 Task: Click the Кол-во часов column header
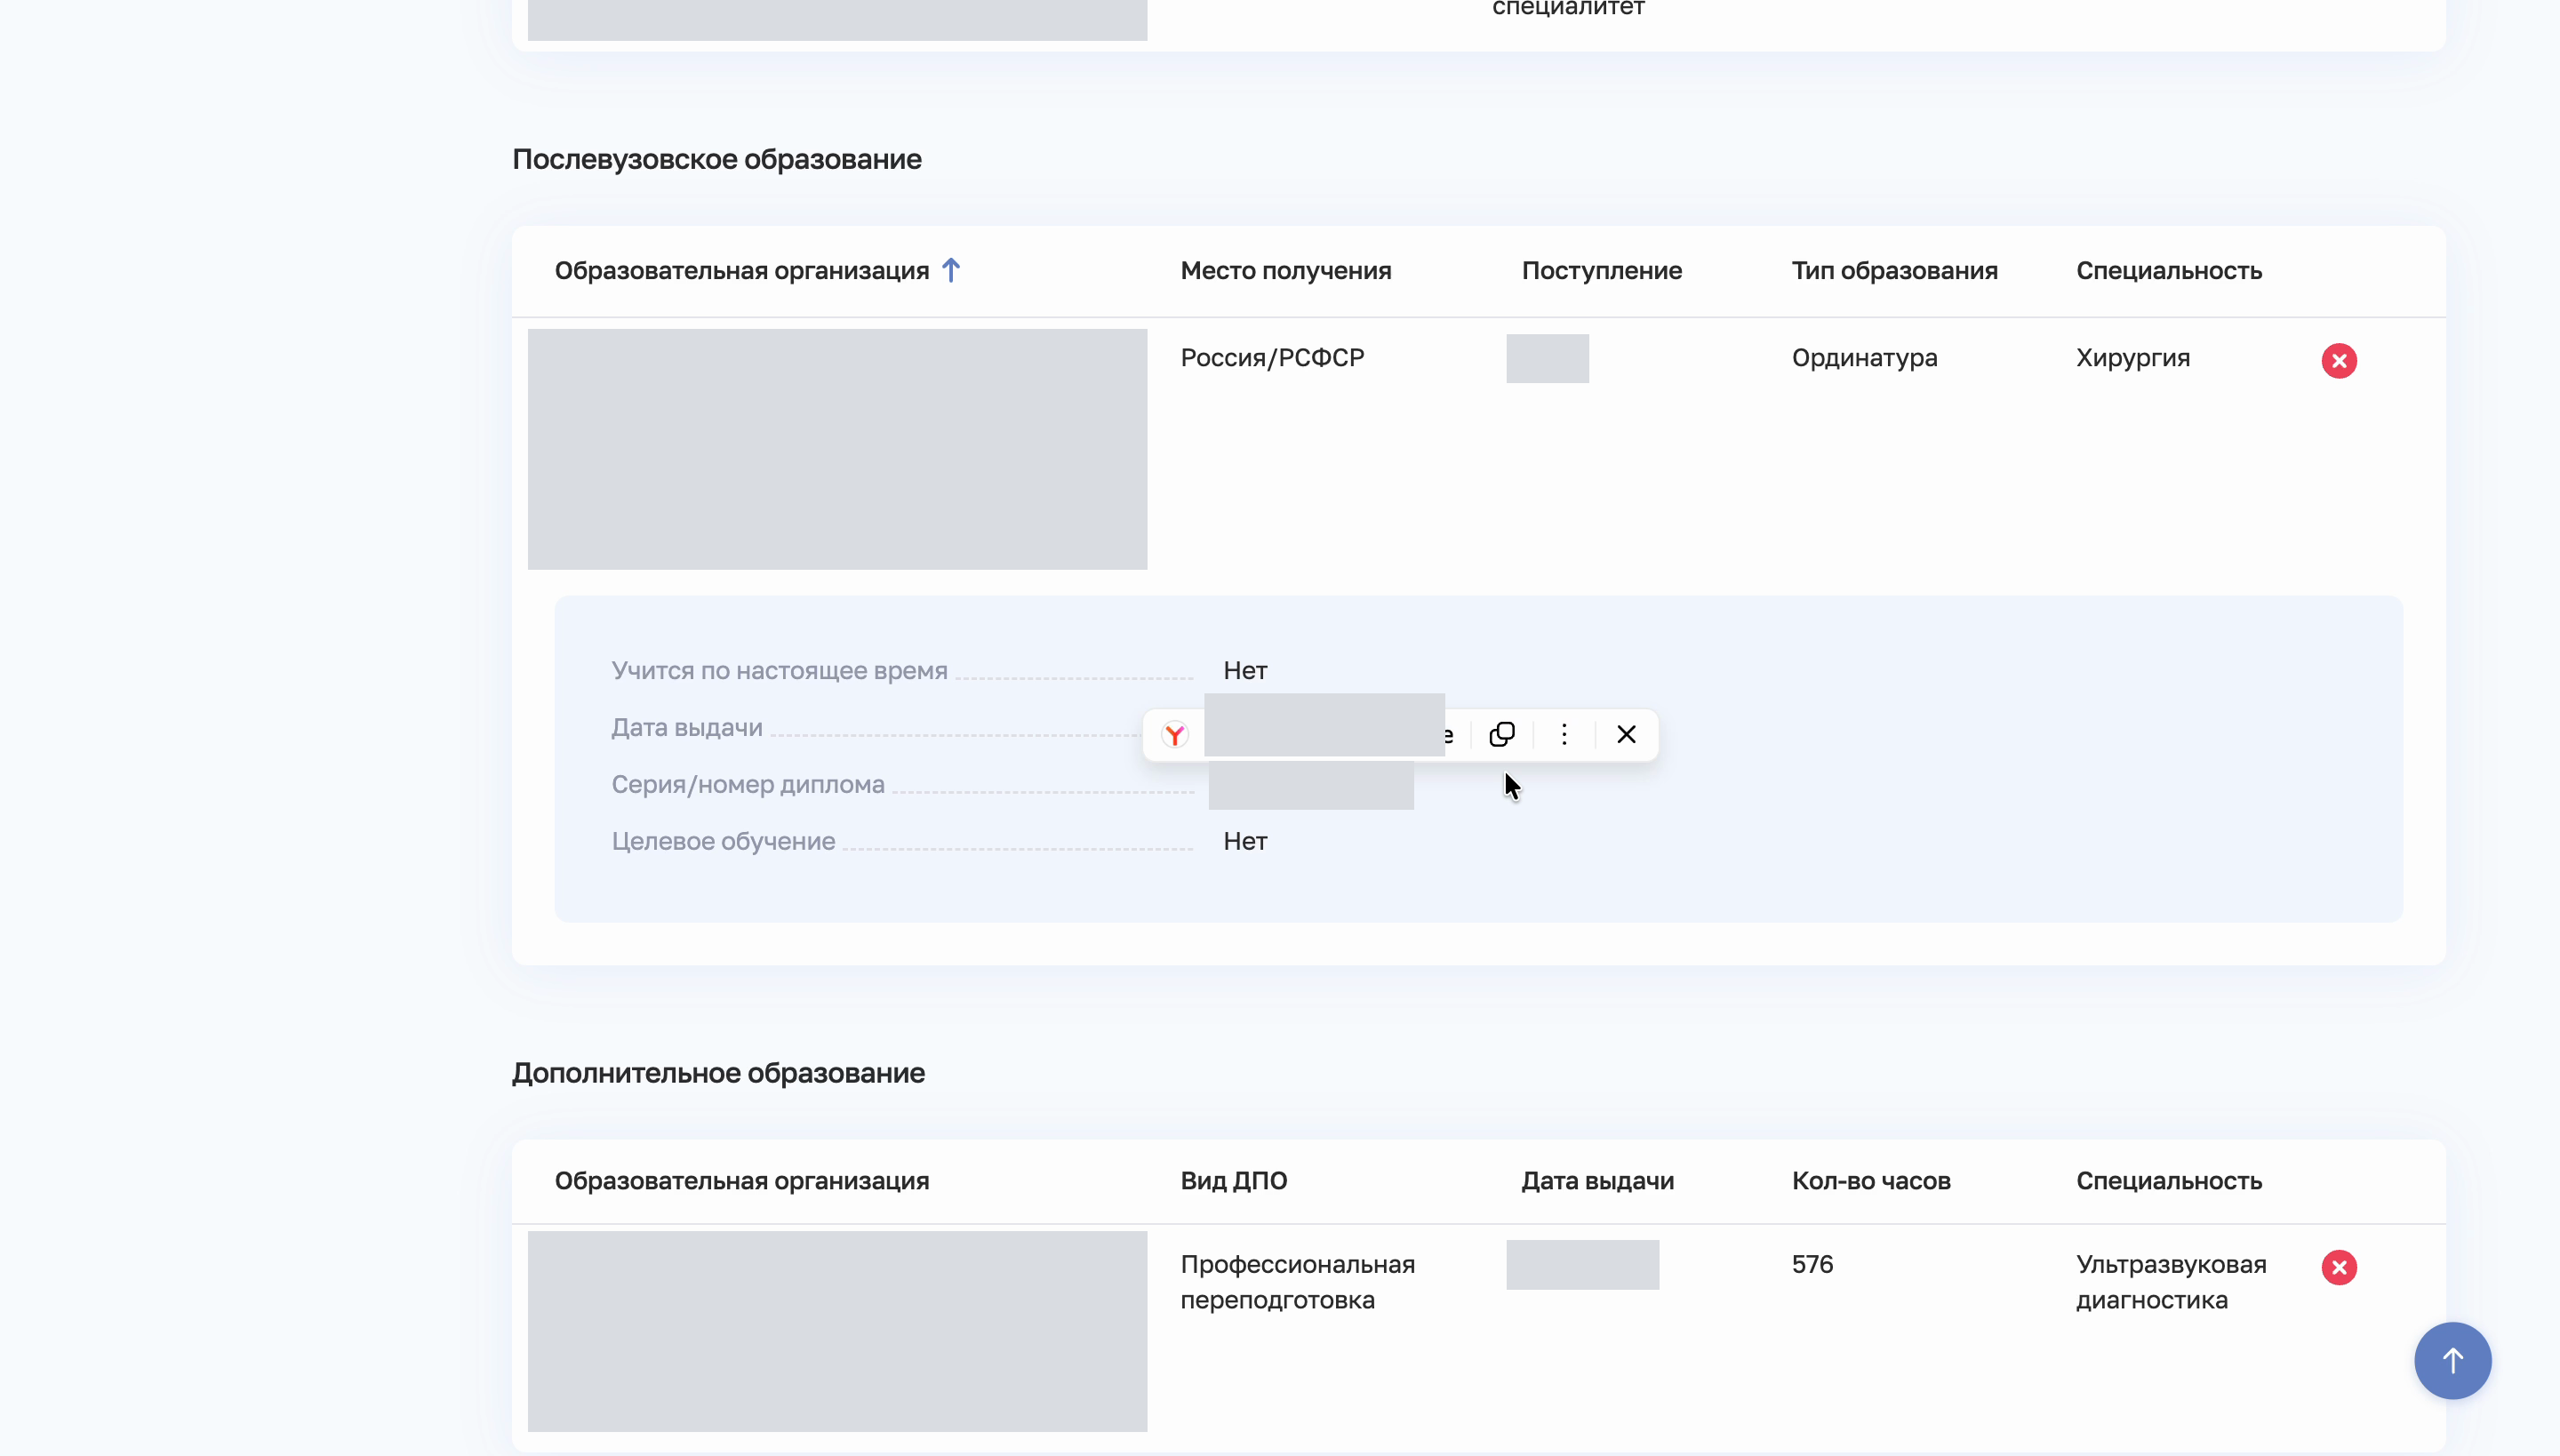pyautogui.click(x=1870, y=1181)
